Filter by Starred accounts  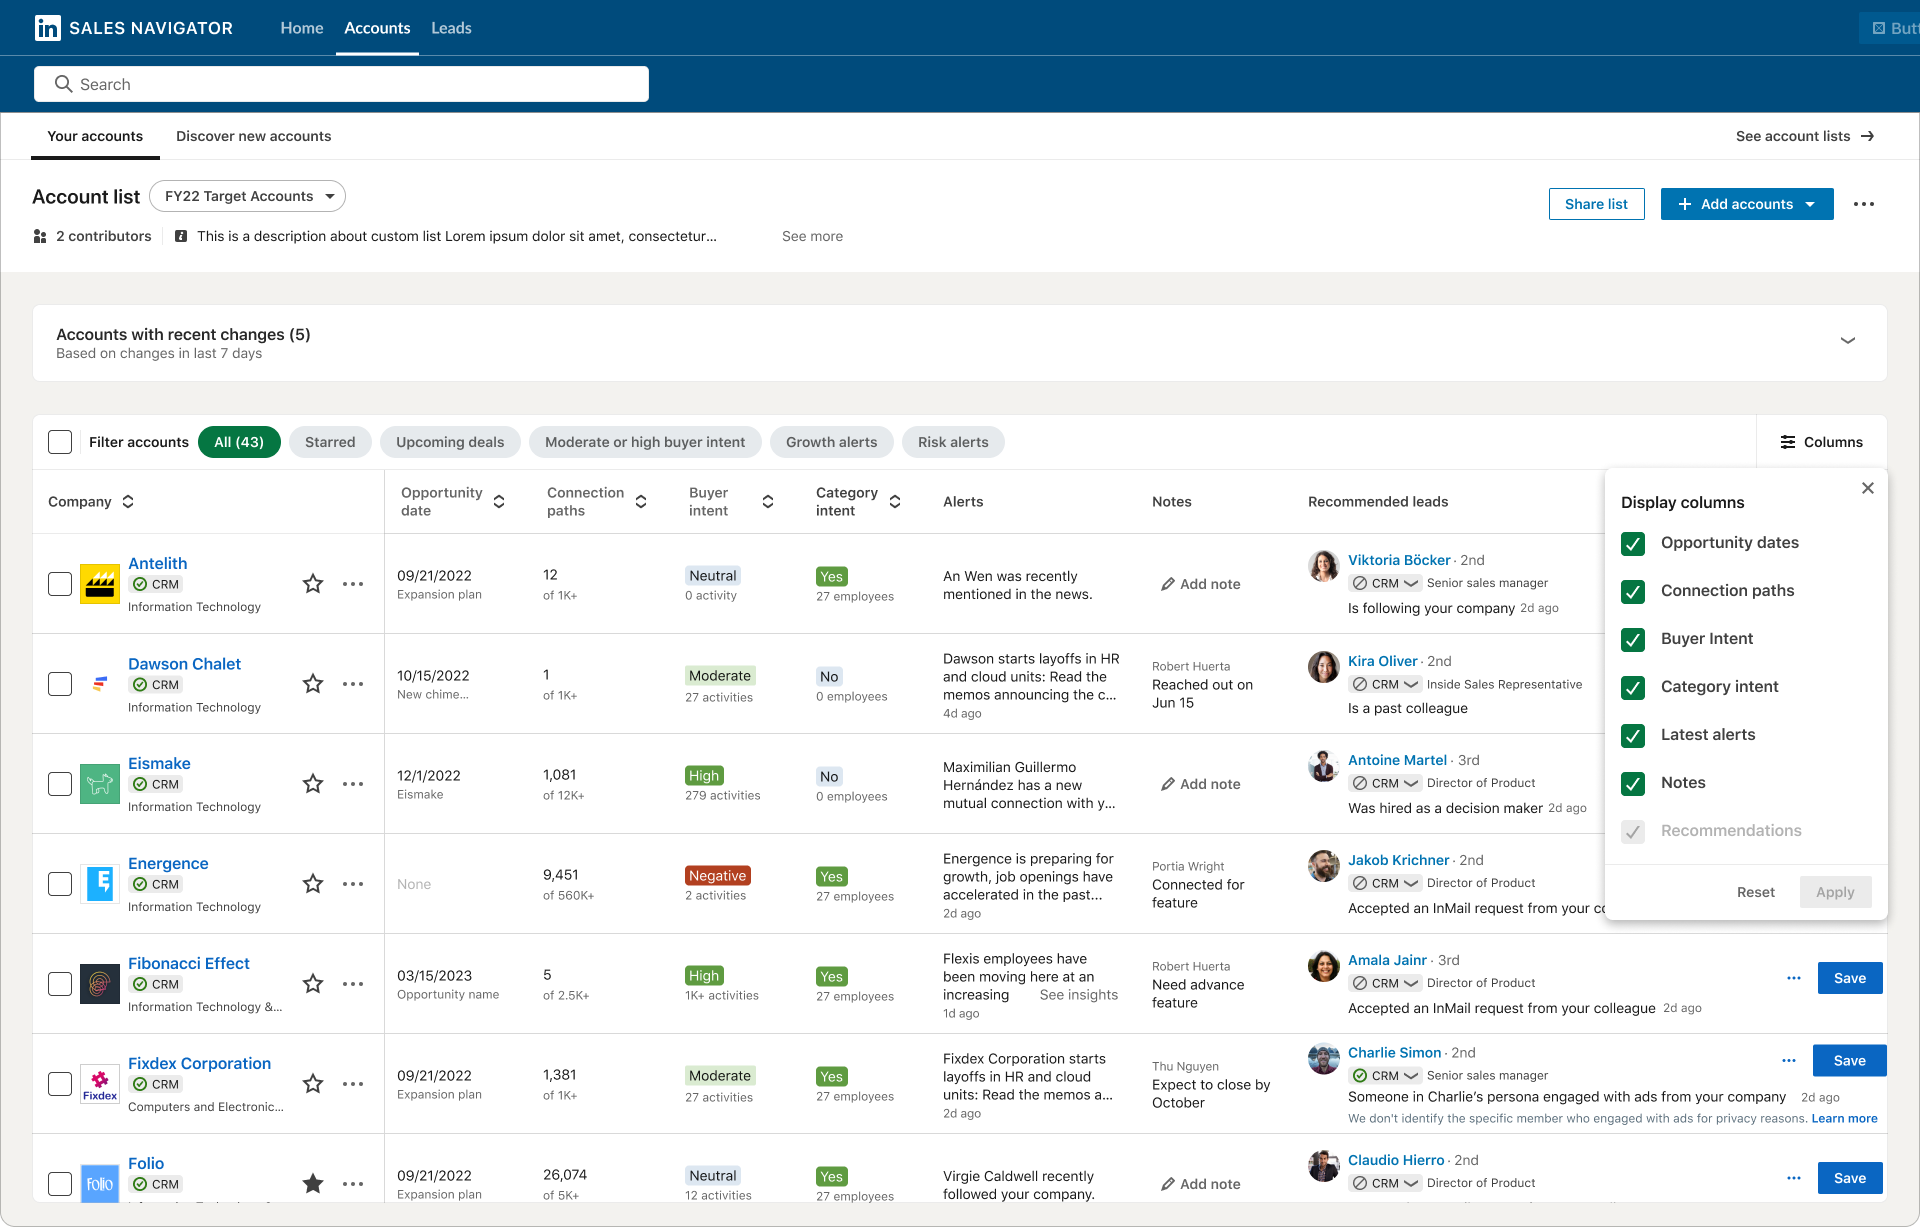330,442
